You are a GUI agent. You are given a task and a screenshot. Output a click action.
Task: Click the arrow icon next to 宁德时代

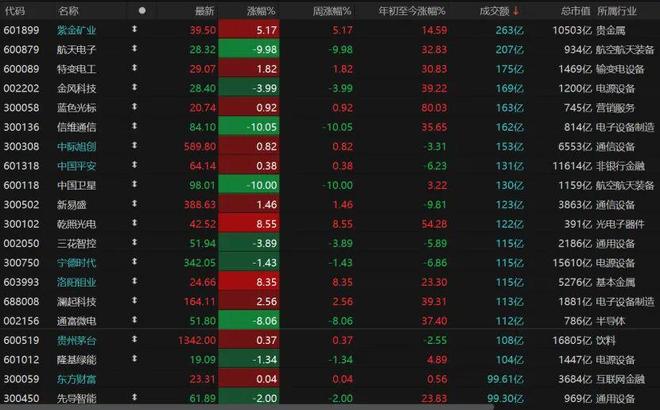(134, 261)
